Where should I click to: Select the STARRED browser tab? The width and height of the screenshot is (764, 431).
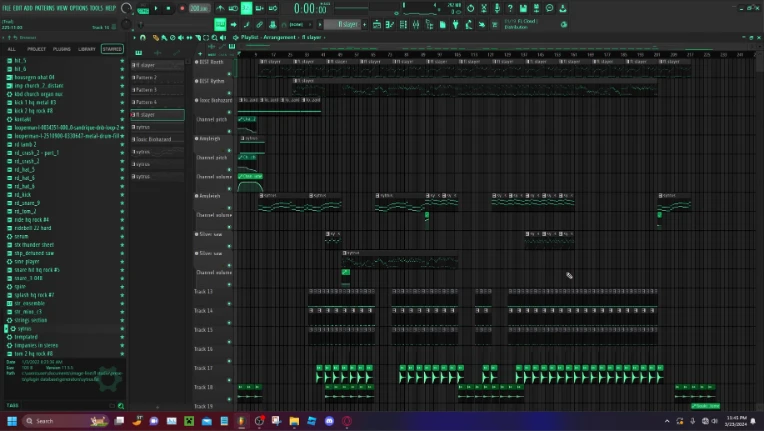[112, 49]
